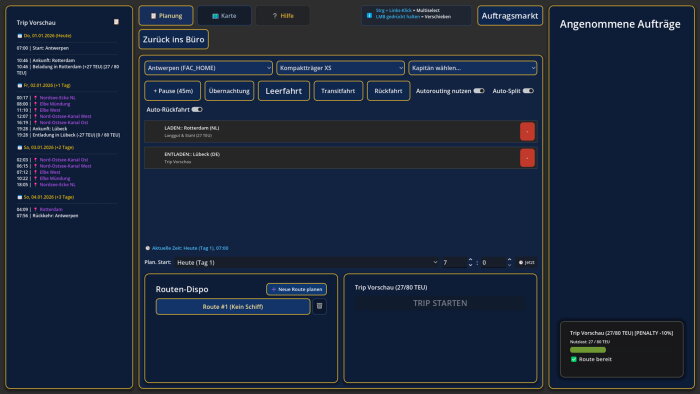Image resolution: width=700 pixels, height=394 pixels.
Task: Open the Antwerpen (FAC_HOME) port dropdown
Action: point(208,68)
